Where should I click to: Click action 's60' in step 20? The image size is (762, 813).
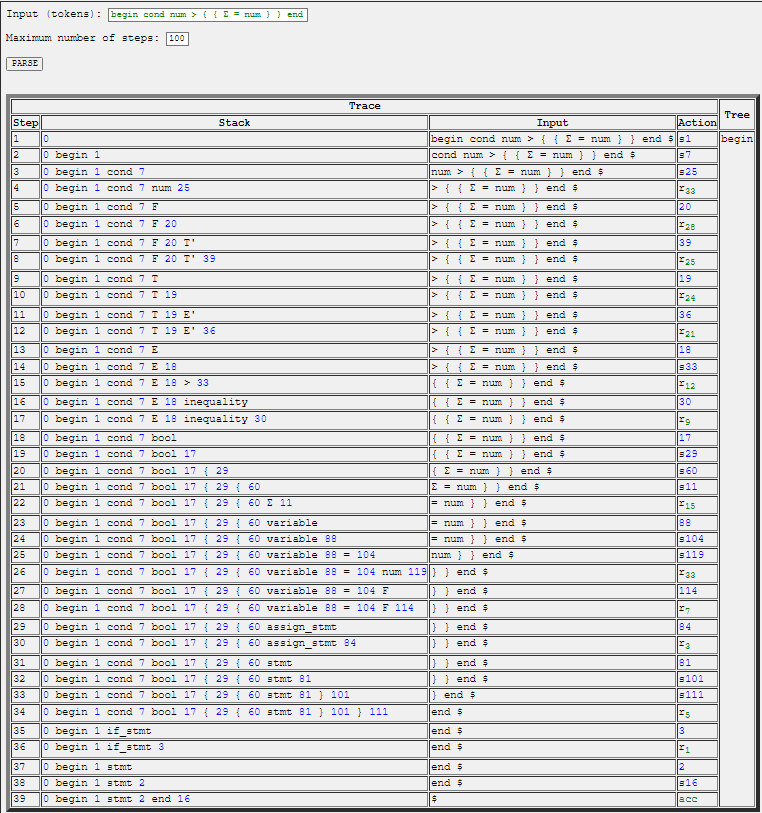pos(697,471)
